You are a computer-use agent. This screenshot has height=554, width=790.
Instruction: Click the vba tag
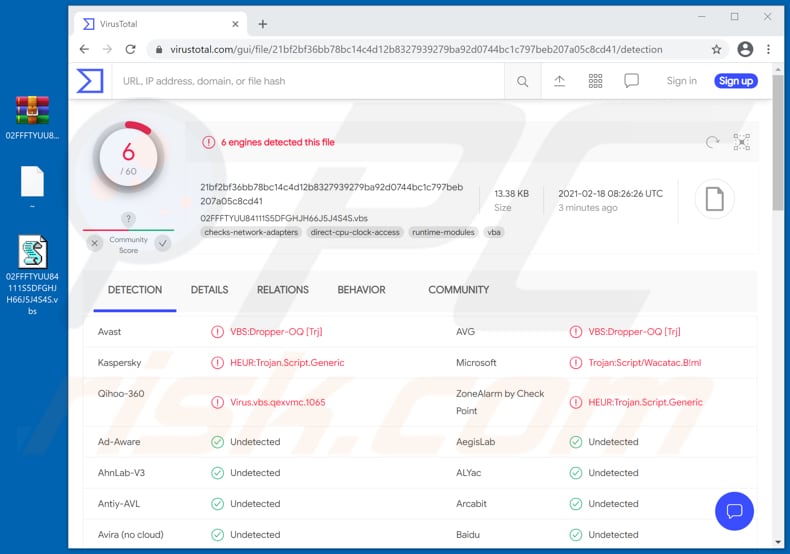pyautogui.click(x=494, y=232)
